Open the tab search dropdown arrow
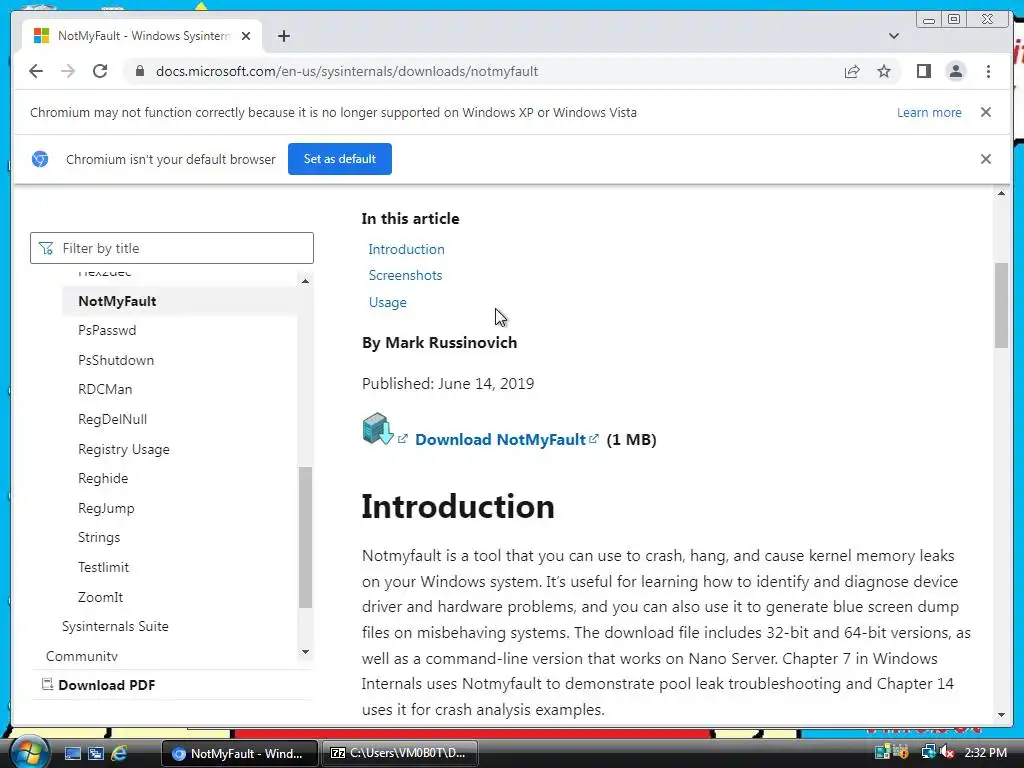The image size is (1024, 768). pyautogui.click(x=893, y=36)
